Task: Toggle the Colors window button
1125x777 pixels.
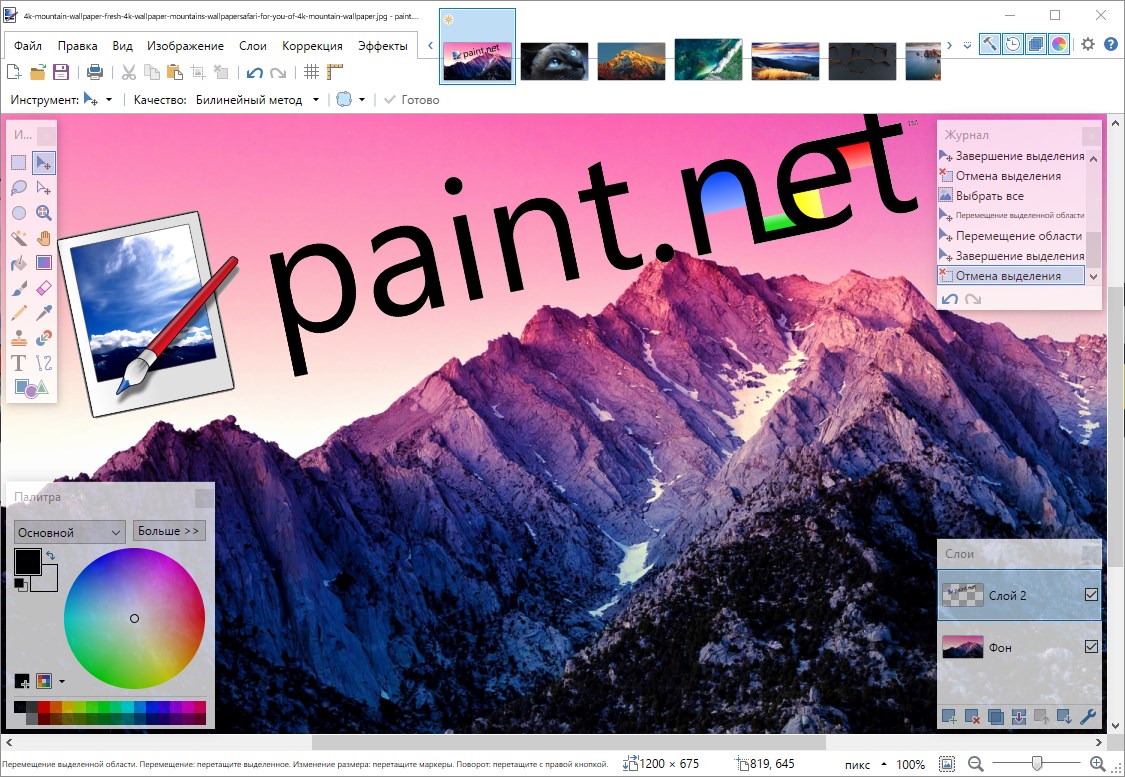Action: [1059, 44]
